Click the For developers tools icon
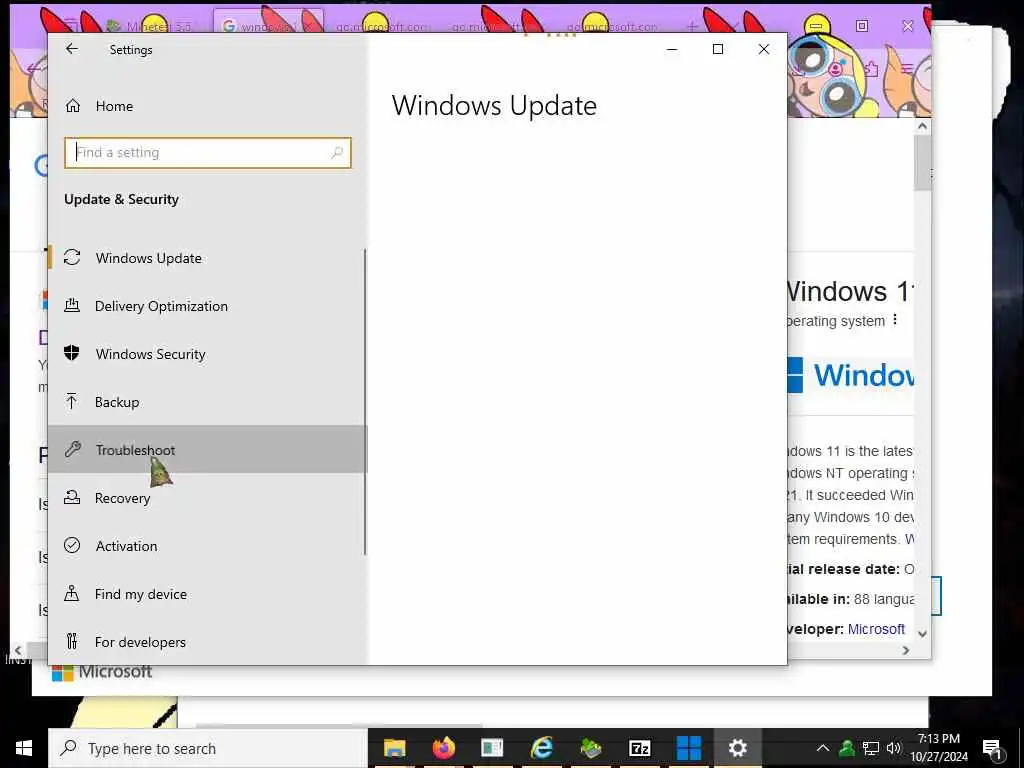The image size is (1024, 768). tap(72, 641)
